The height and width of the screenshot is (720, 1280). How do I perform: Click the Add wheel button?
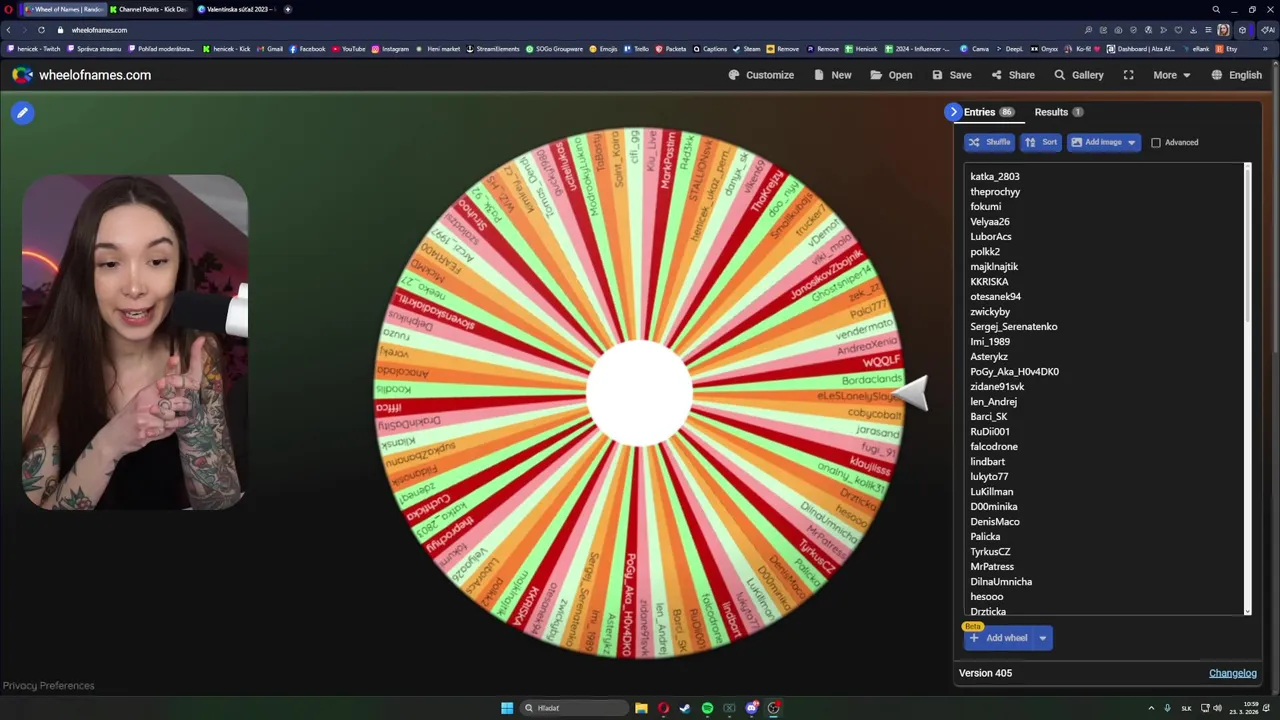[998, 638]
